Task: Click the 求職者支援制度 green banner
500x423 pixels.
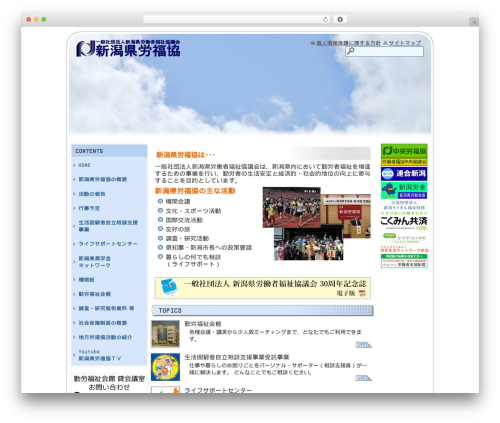Action: (404, 261)
